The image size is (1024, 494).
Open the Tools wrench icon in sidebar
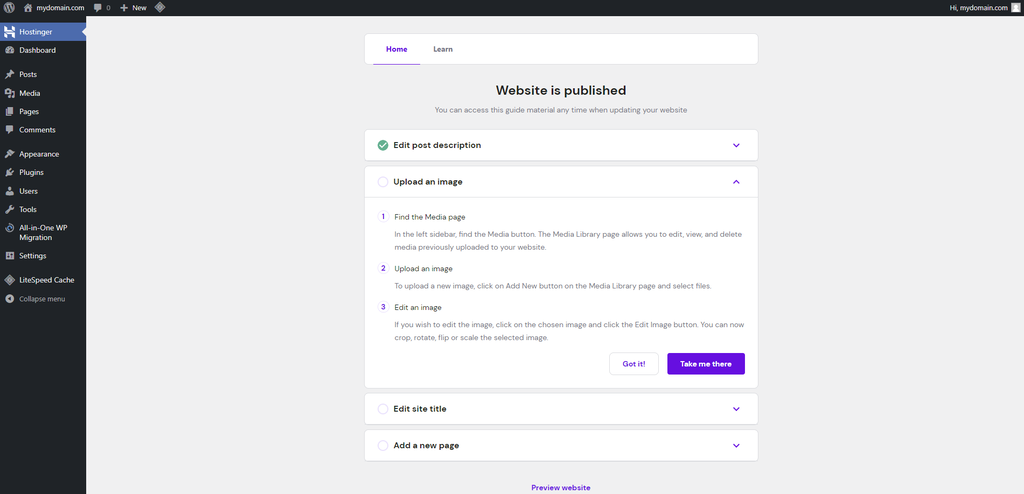pyautogui.click(x=9, y=209)
